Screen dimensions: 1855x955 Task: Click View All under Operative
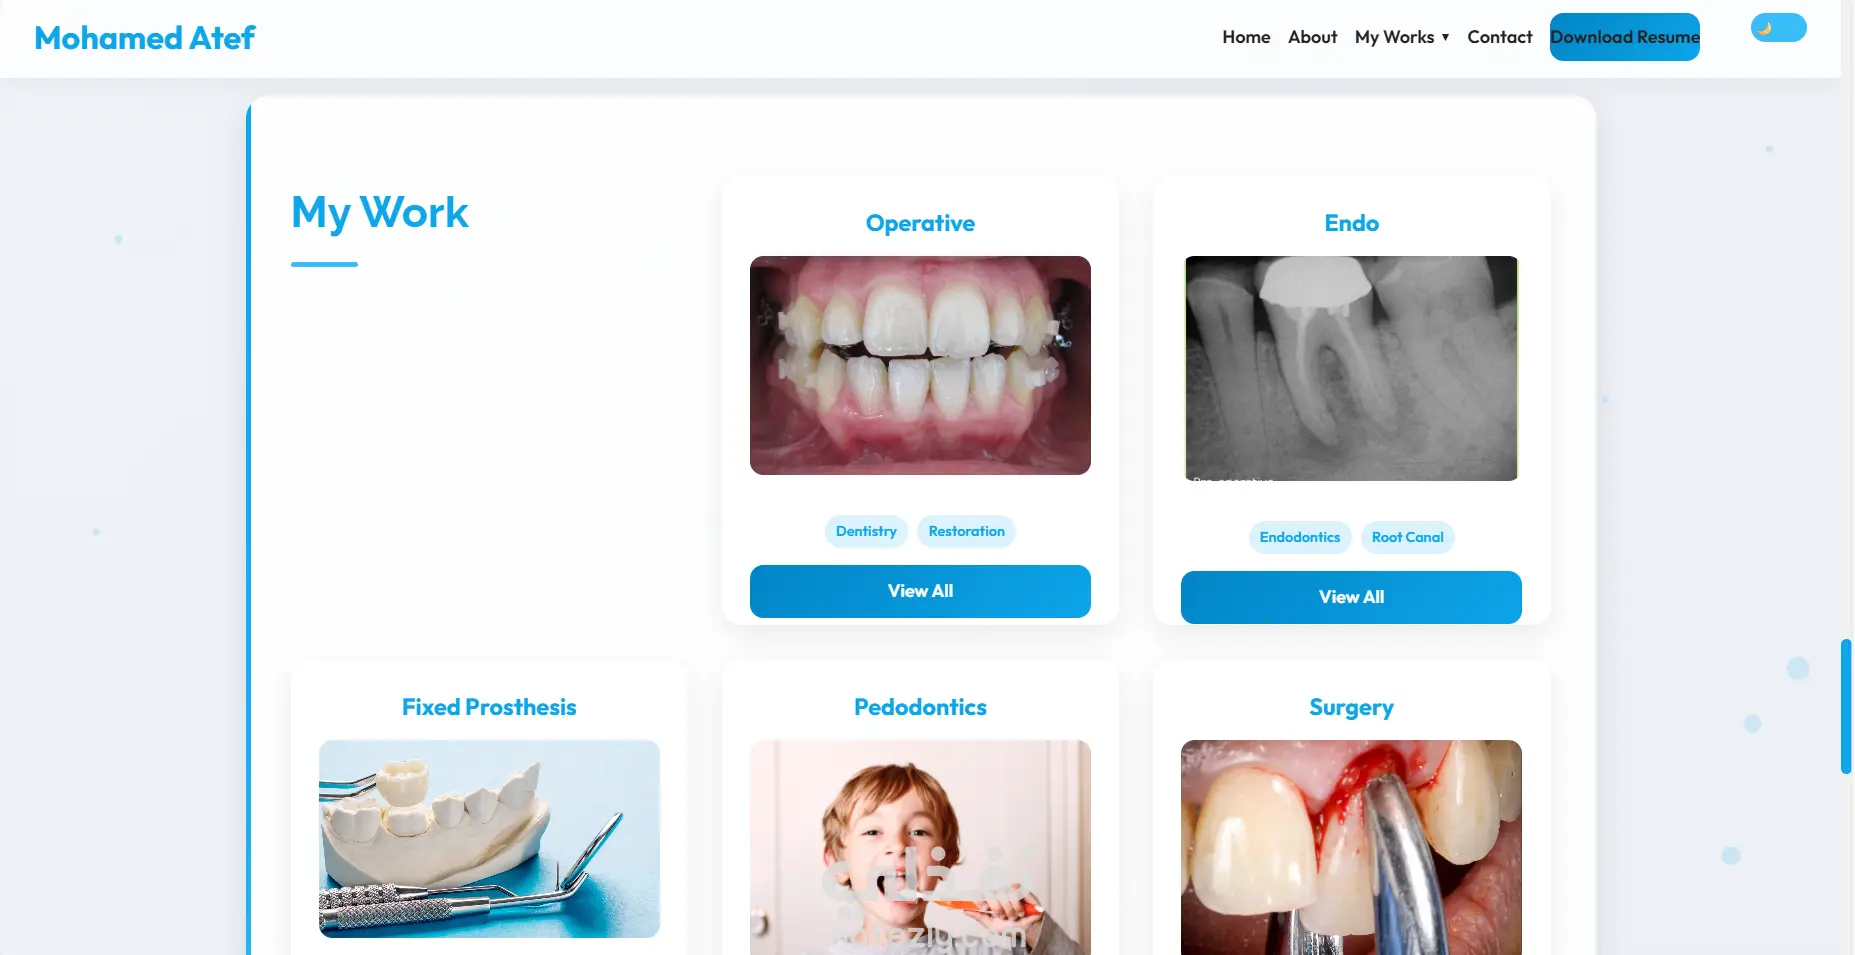click(x=920, y=591)
